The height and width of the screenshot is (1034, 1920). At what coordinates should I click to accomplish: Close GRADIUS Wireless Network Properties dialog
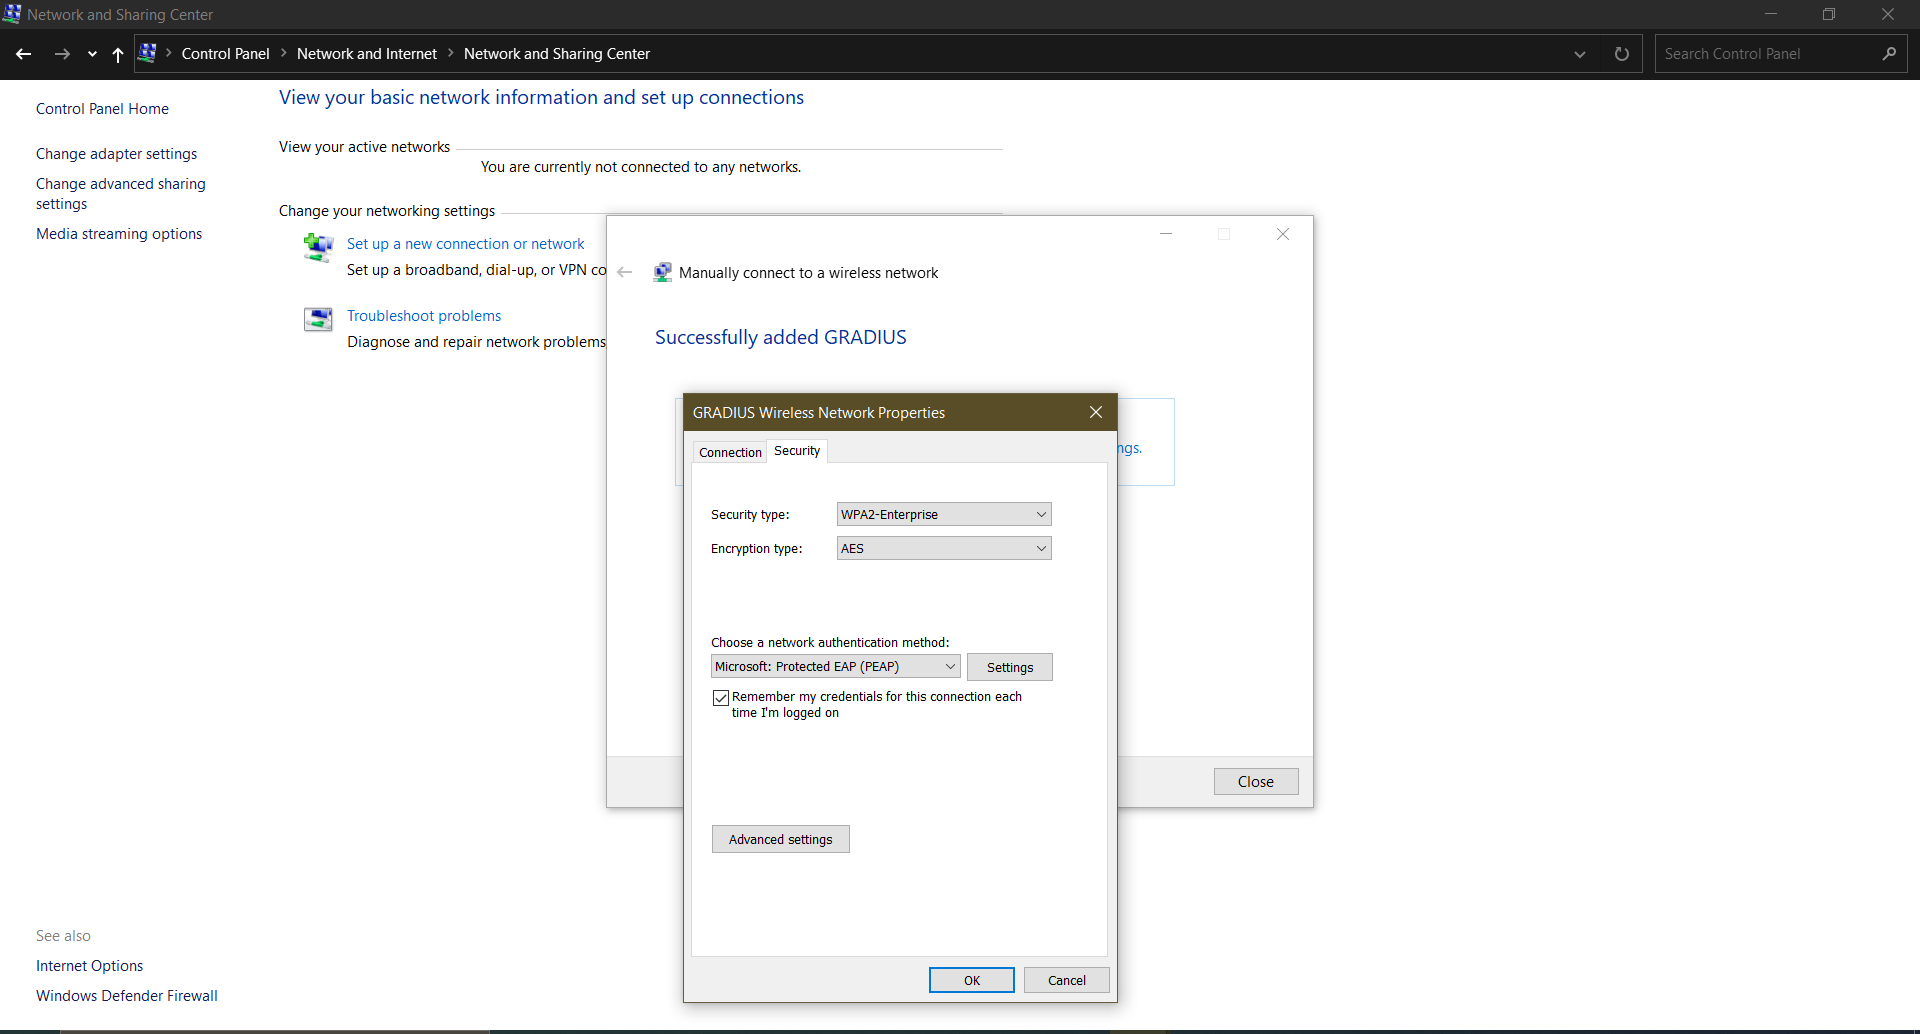coord(1096,412)
